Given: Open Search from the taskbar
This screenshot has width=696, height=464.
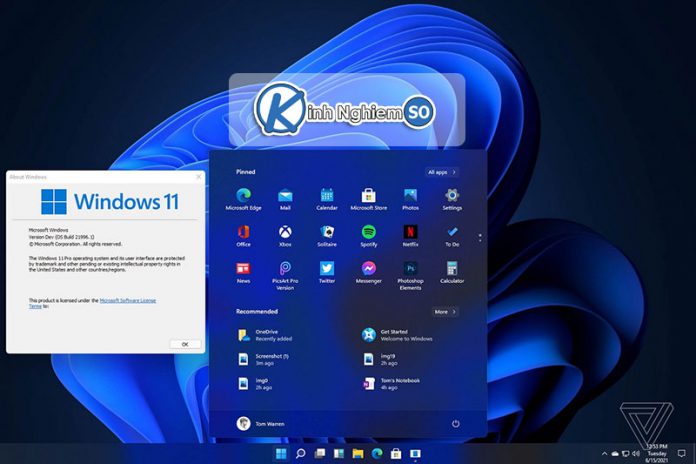Looking at the screenshot, I should (301, 453).
